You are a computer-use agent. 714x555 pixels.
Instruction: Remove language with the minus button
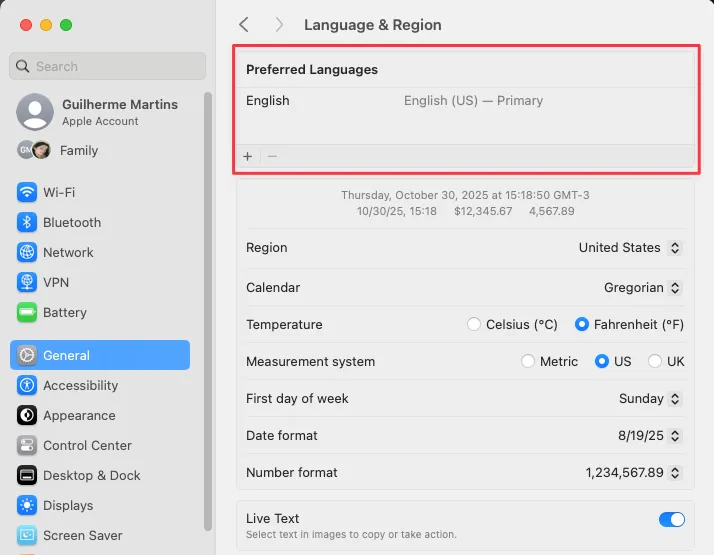click(x=272, y=157)
